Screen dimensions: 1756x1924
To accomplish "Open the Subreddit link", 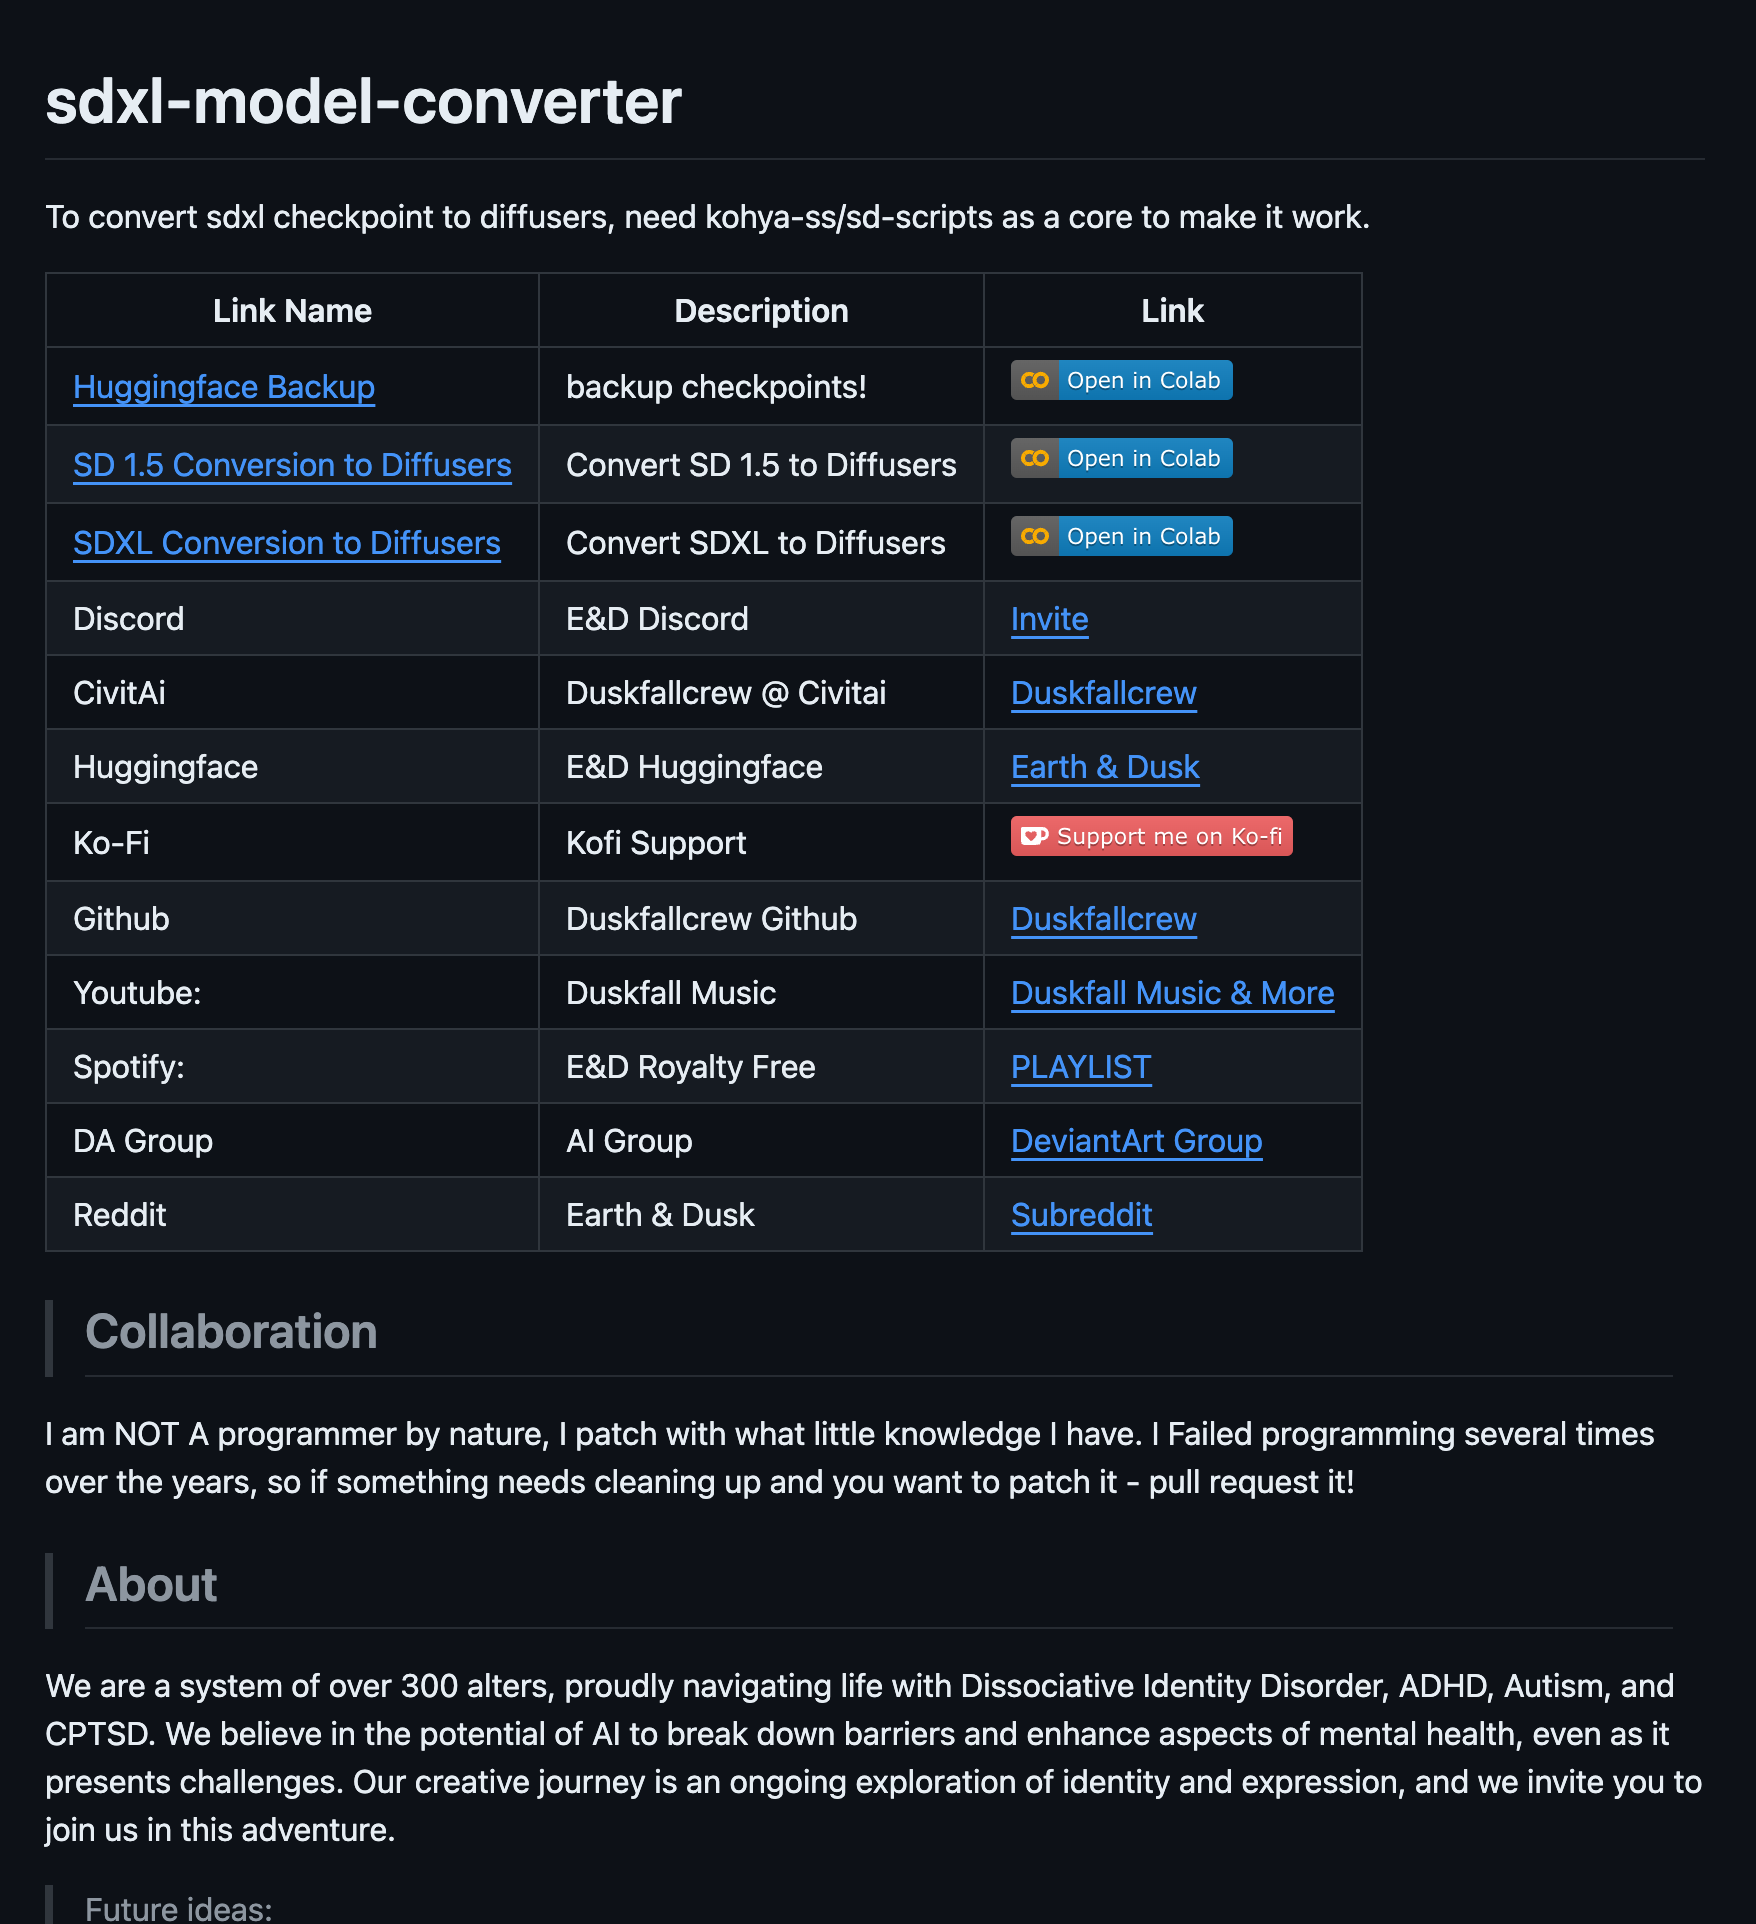I will click(1081, 1215).
